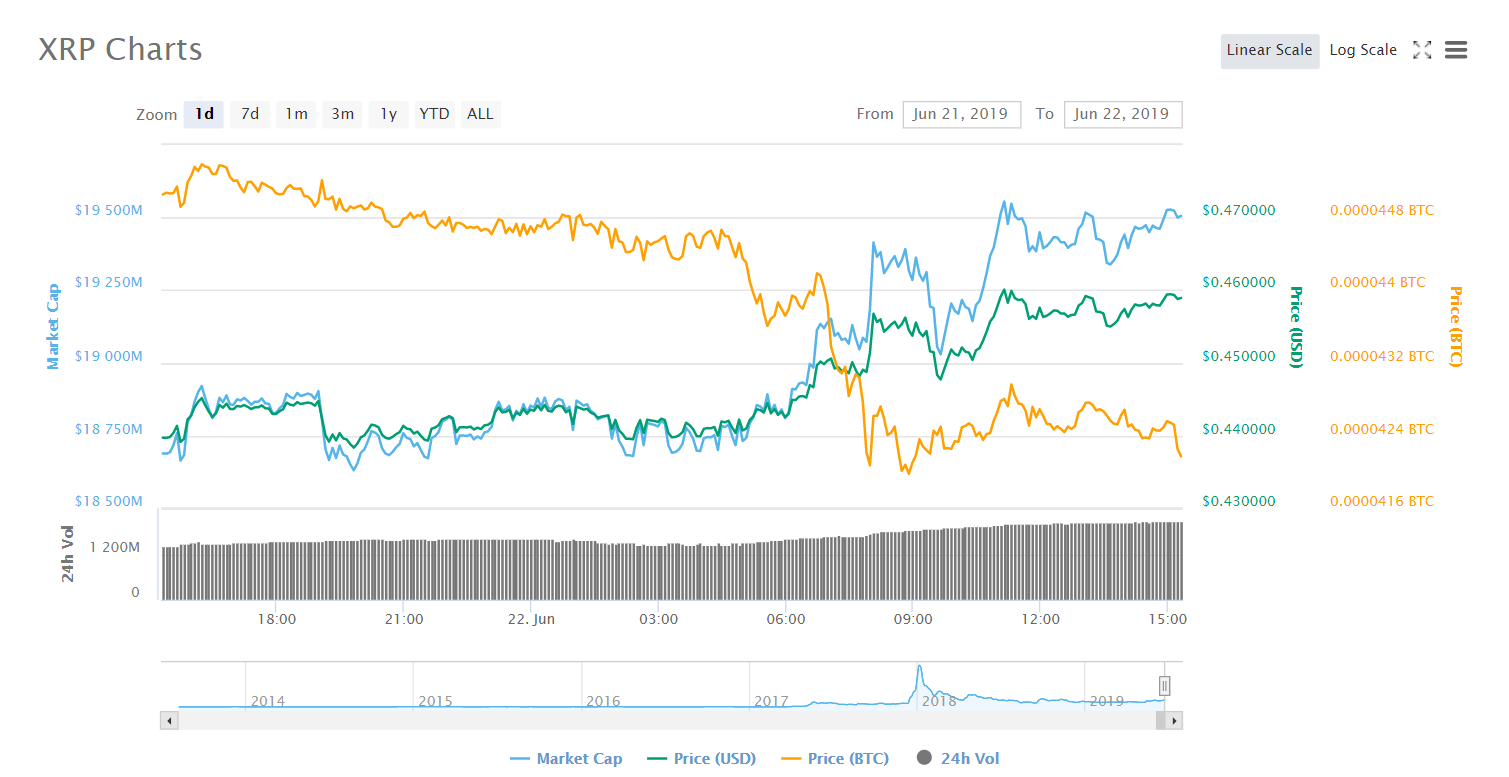Click the 09:00 time axis label
Viewport: 1509px width, 777px height.
913,620
